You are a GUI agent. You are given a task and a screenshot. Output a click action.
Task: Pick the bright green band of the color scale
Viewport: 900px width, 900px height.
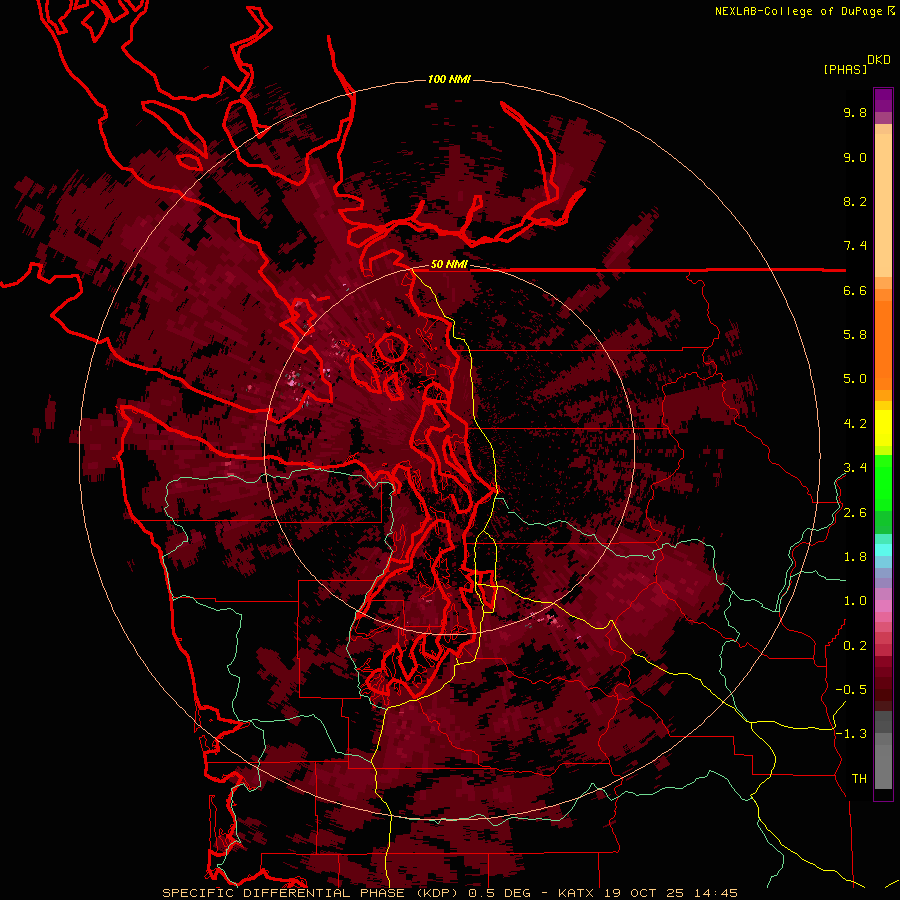tap(883, 482)
